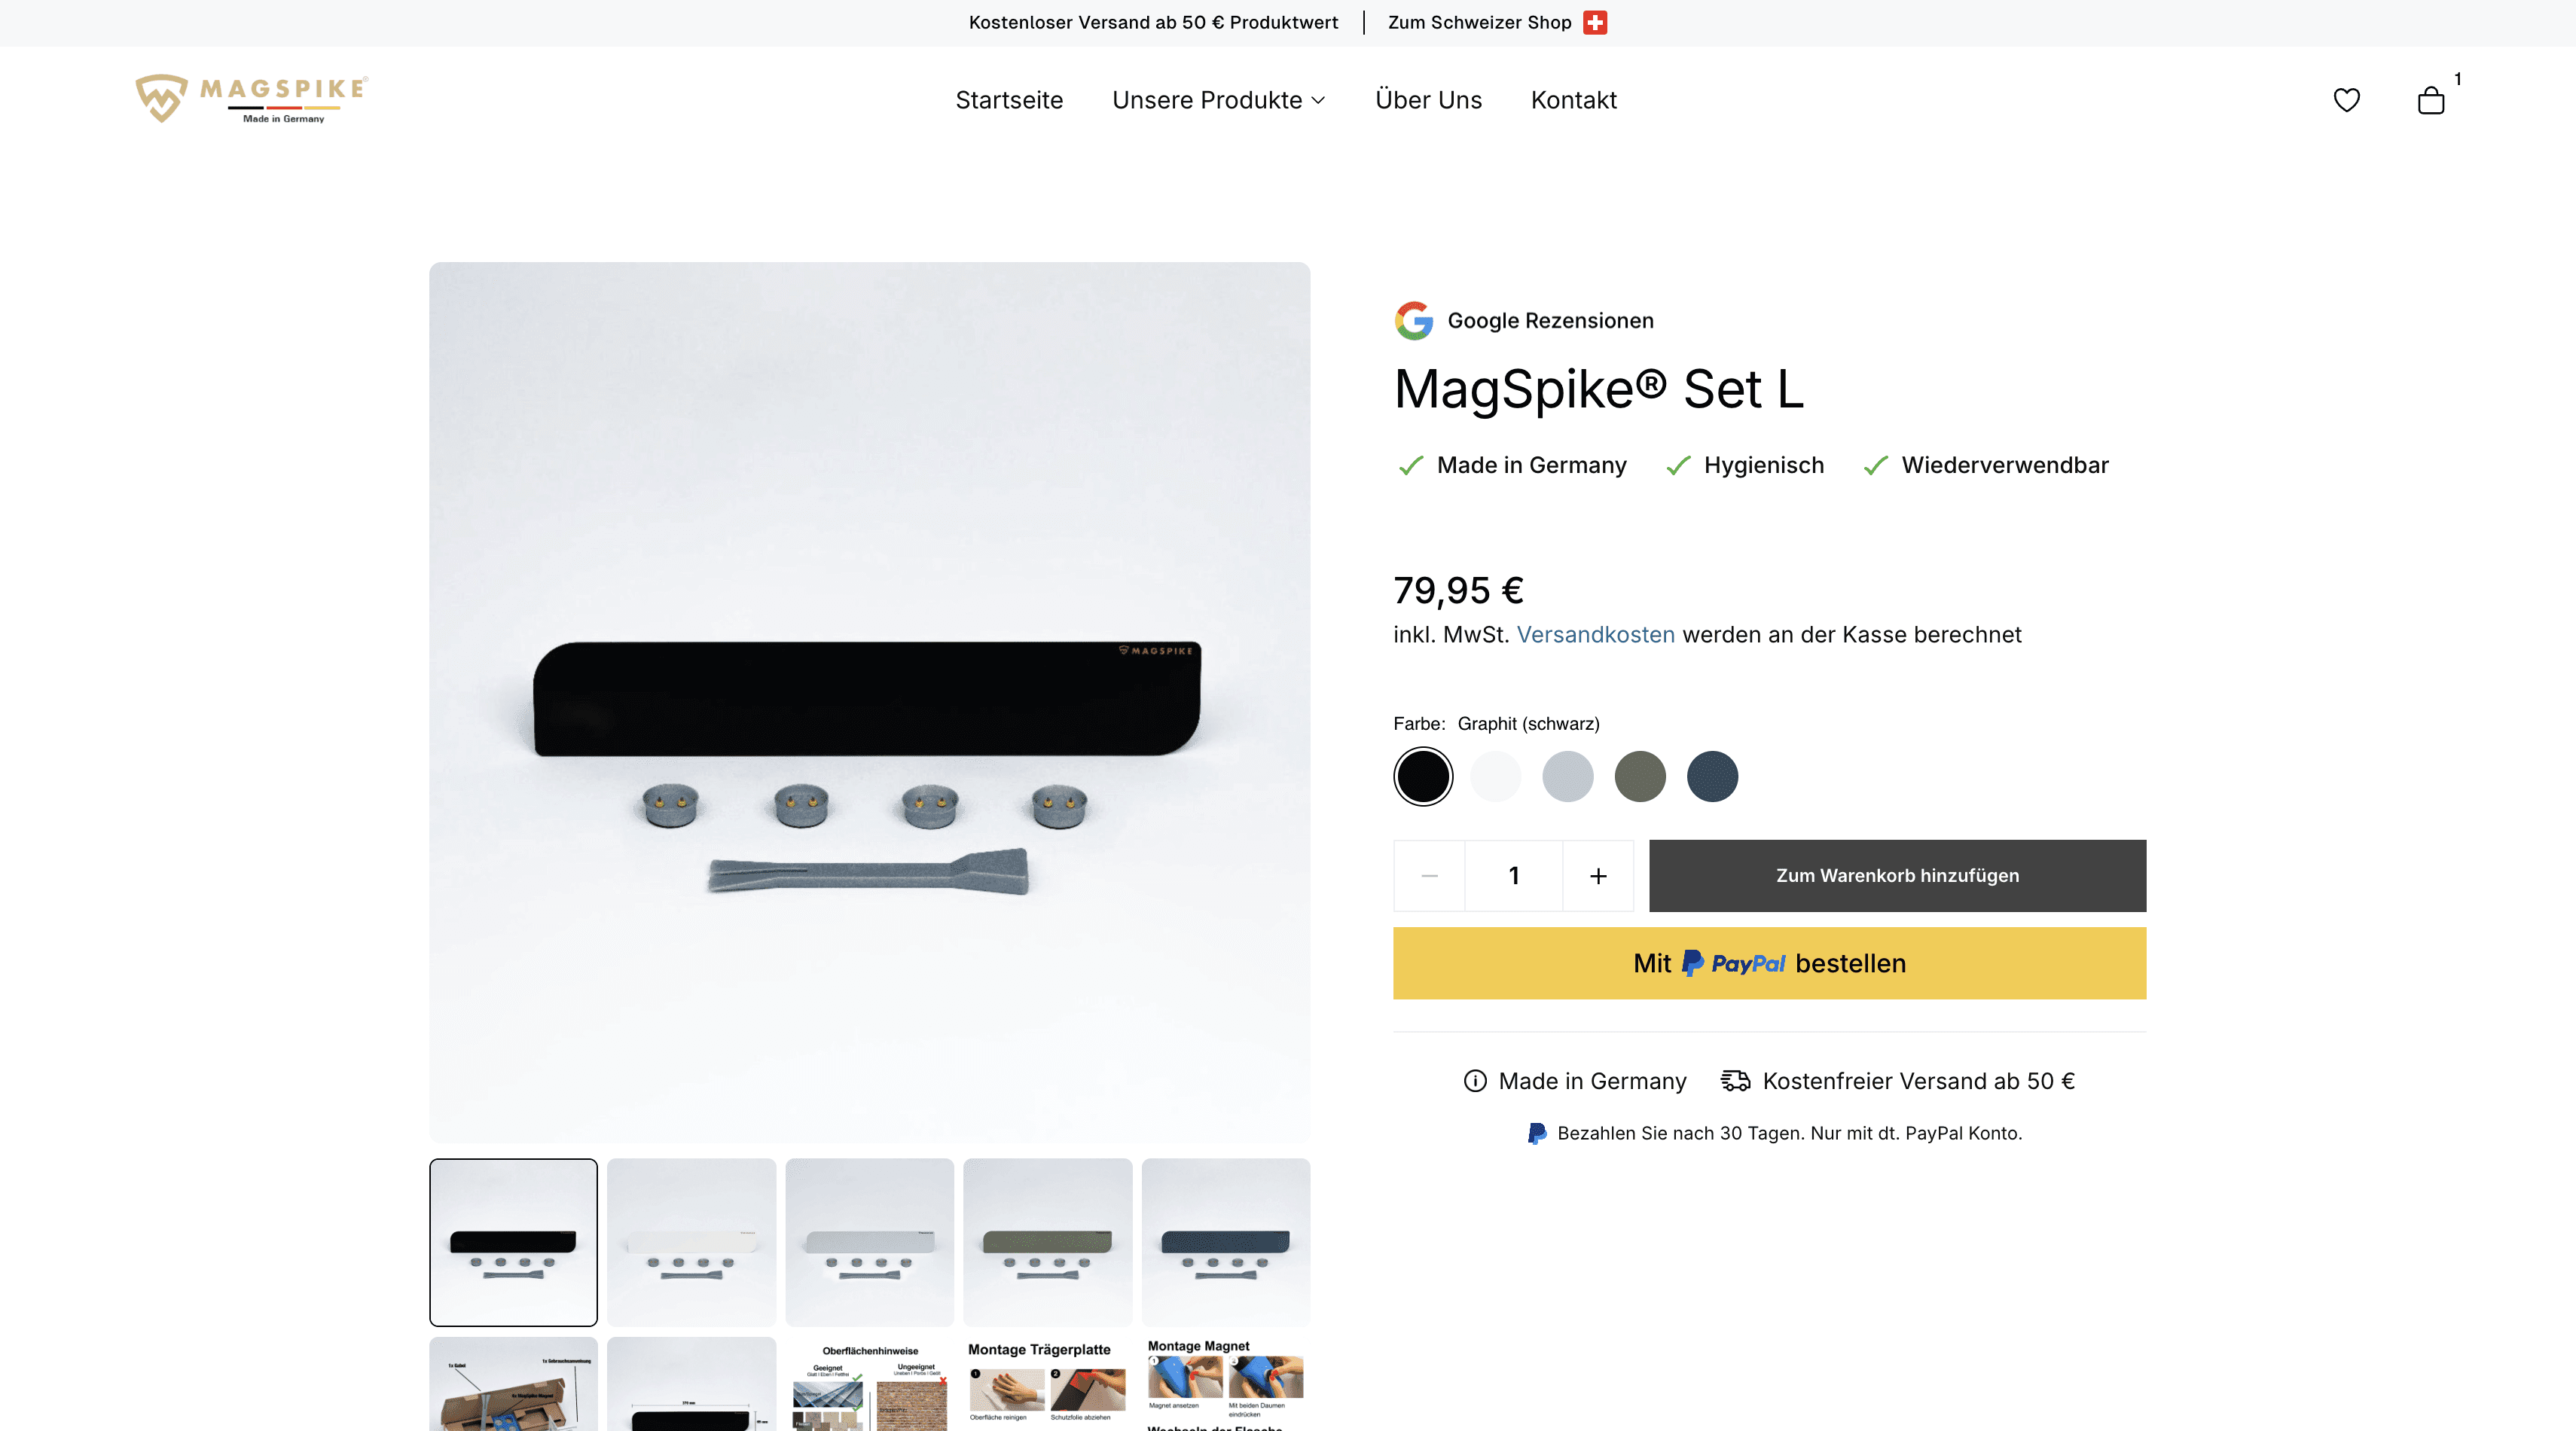Click Zum Warenkorb hinzufügen button

[1897, 876]
